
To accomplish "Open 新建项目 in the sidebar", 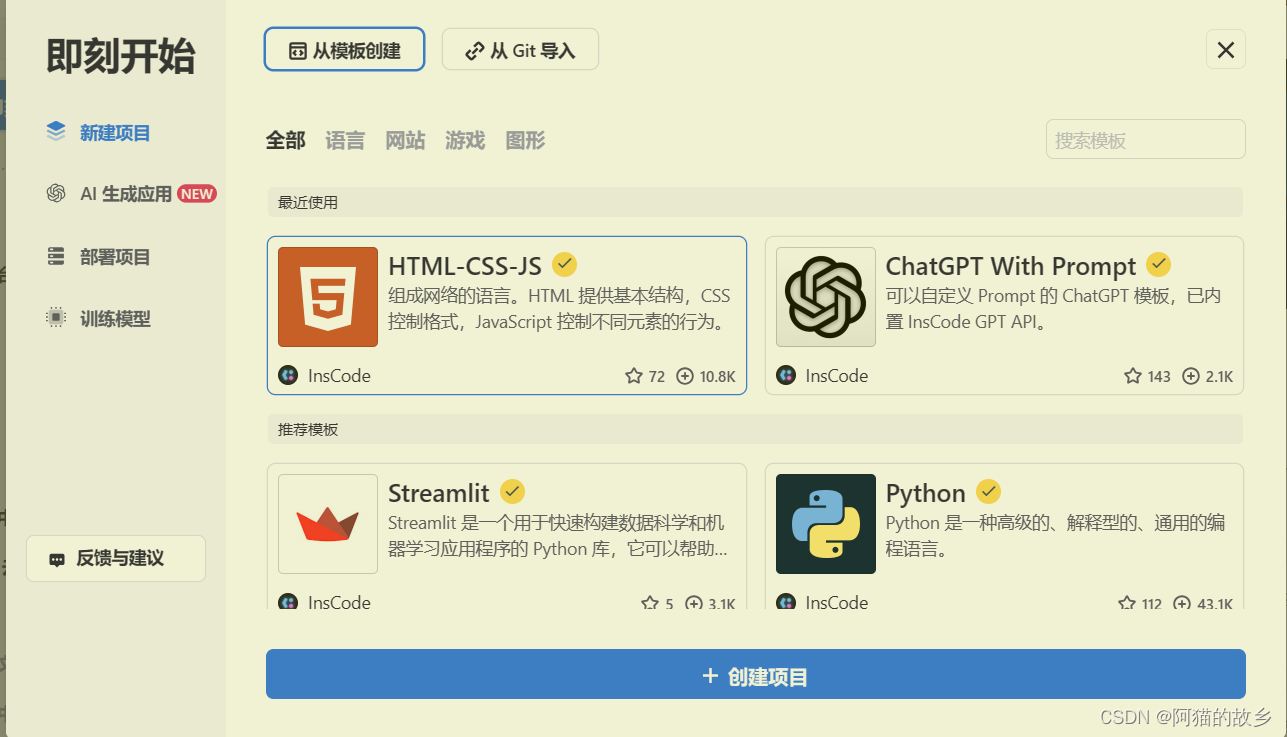I will click(x=115, y=132).
